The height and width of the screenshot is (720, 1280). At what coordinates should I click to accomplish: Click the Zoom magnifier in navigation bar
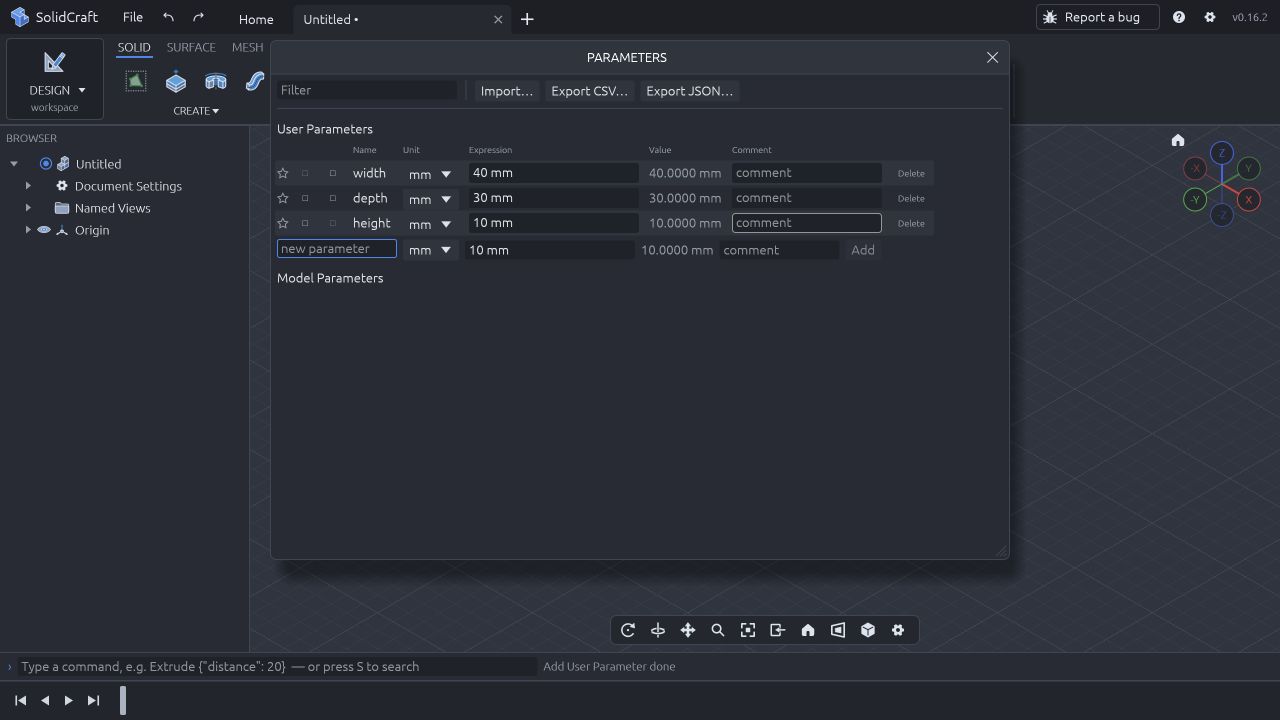(718, 630)
